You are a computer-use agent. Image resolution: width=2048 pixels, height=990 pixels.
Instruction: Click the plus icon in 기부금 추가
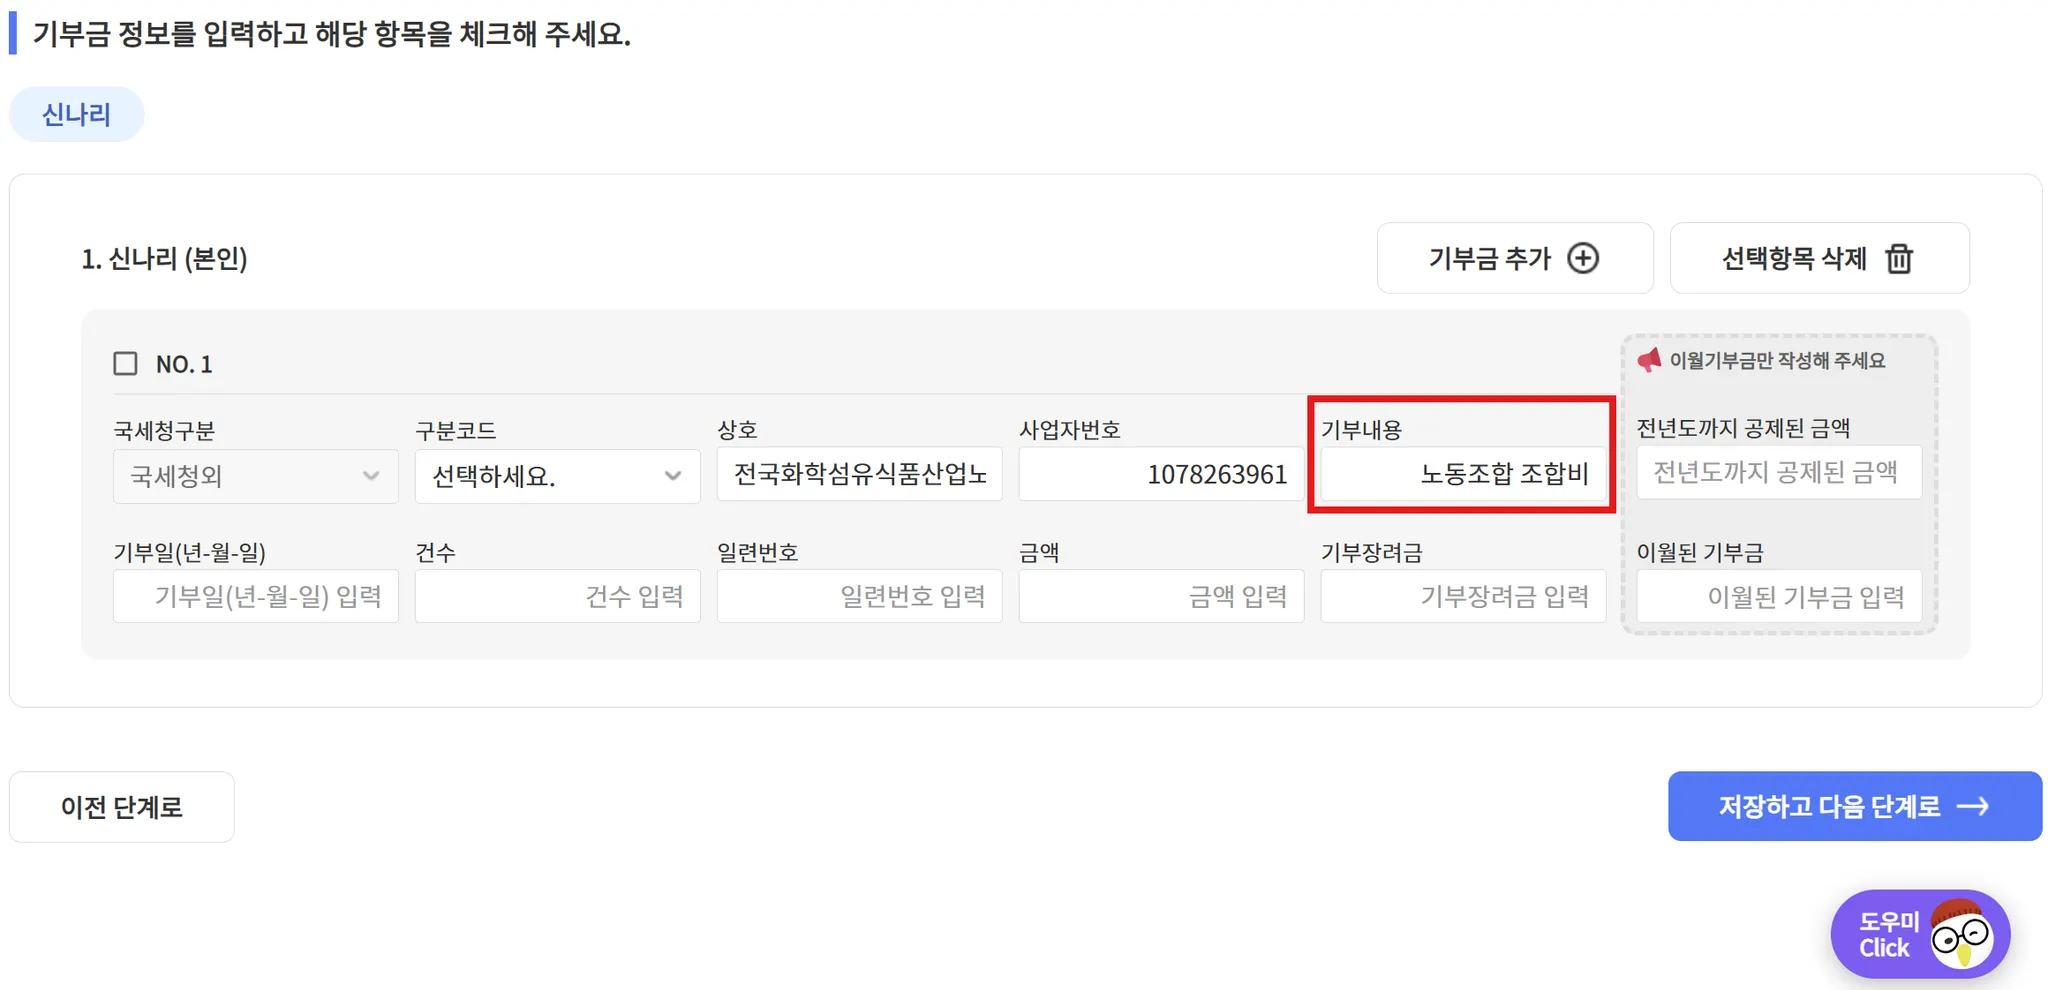click(1582, 258)
